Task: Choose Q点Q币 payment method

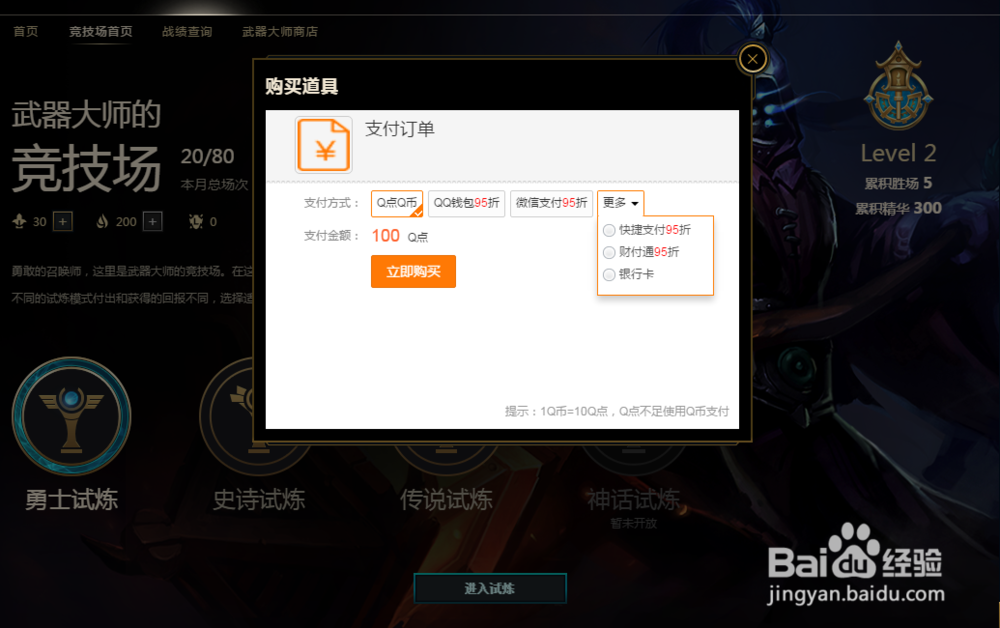Action: click(397, 203)
